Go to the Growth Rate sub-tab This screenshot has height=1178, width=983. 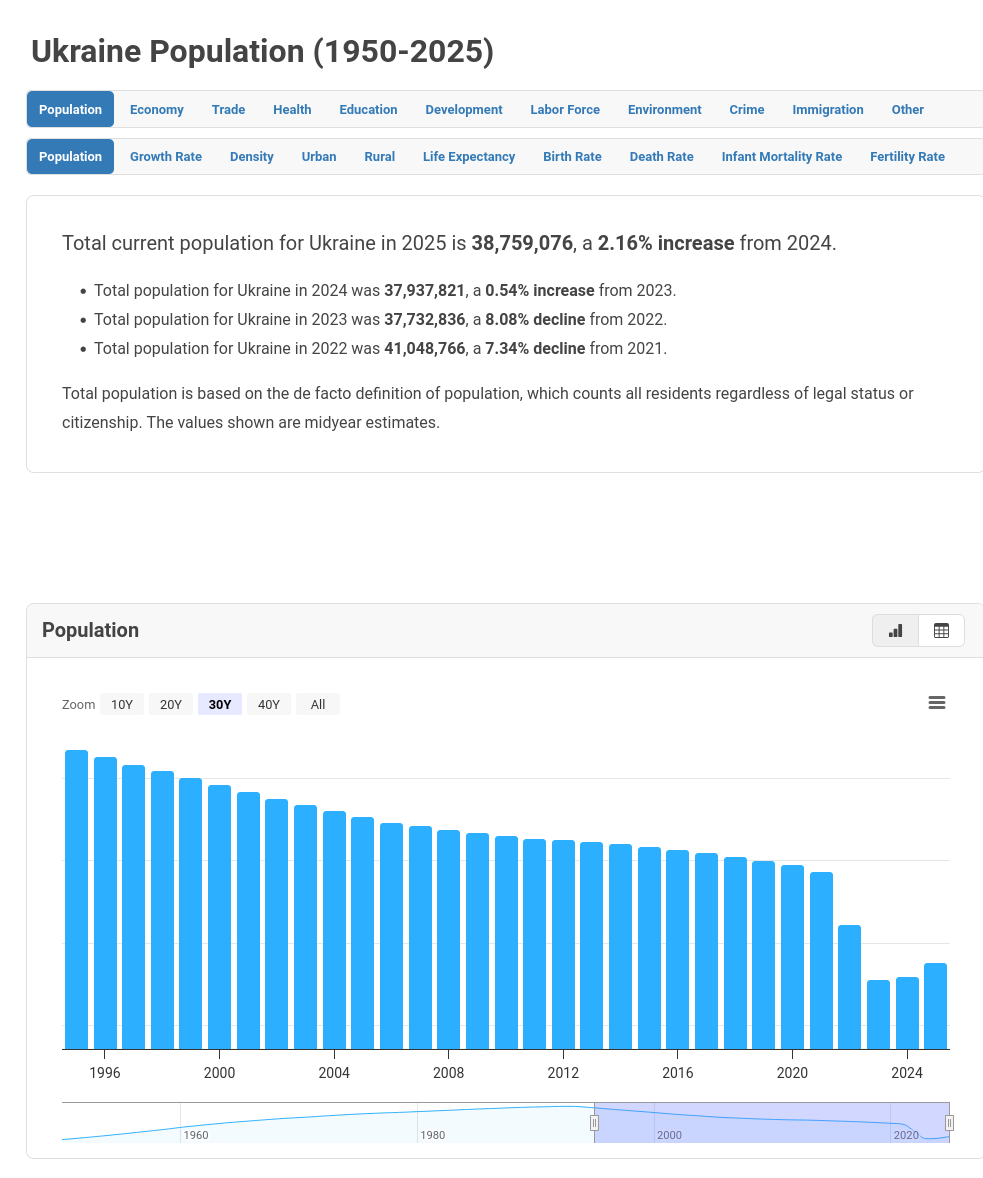pos(165,156)
